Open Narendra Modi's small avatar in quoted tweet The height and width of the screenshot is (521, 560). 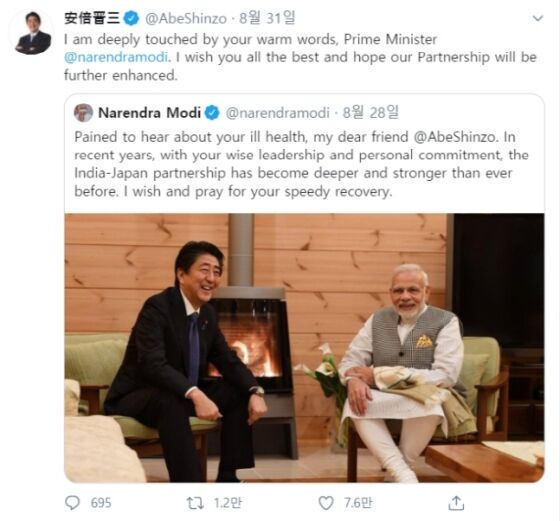coord(83,113)
